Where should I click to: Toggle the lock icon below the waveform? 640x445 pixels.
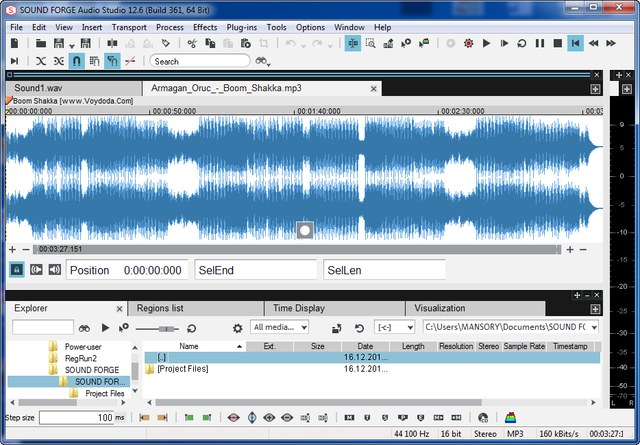[x=17, y=269]
